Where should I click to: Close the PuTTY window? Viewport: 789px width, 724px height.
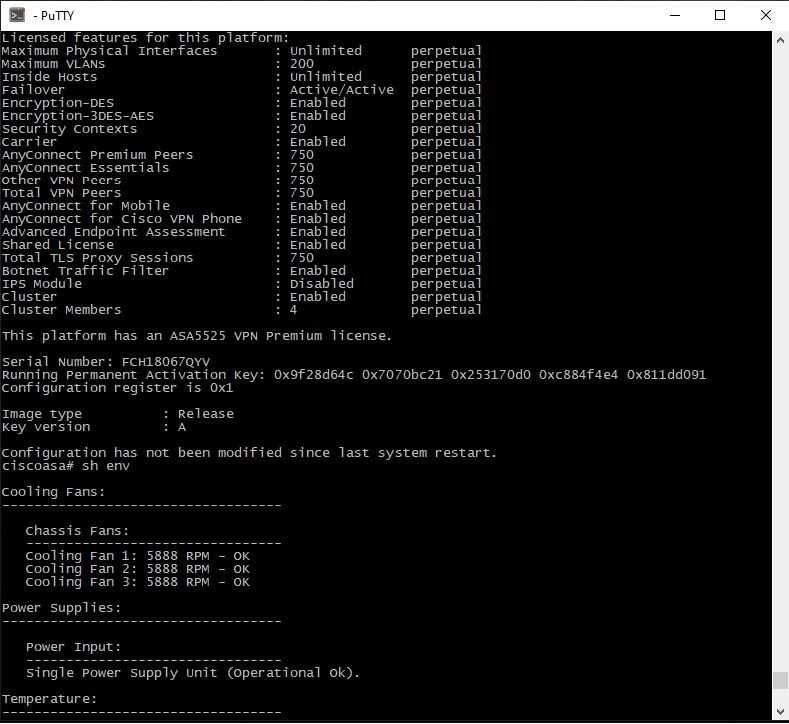pos(766,15)
